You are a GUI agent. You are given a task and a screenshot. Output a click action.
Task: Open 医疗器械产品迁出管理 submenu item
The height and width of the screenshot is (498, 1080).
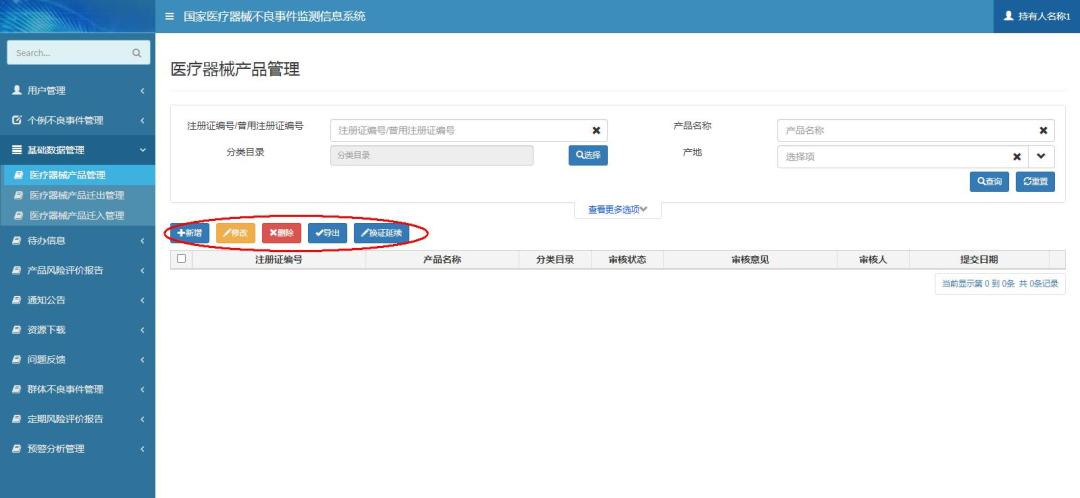click(78, 196)
